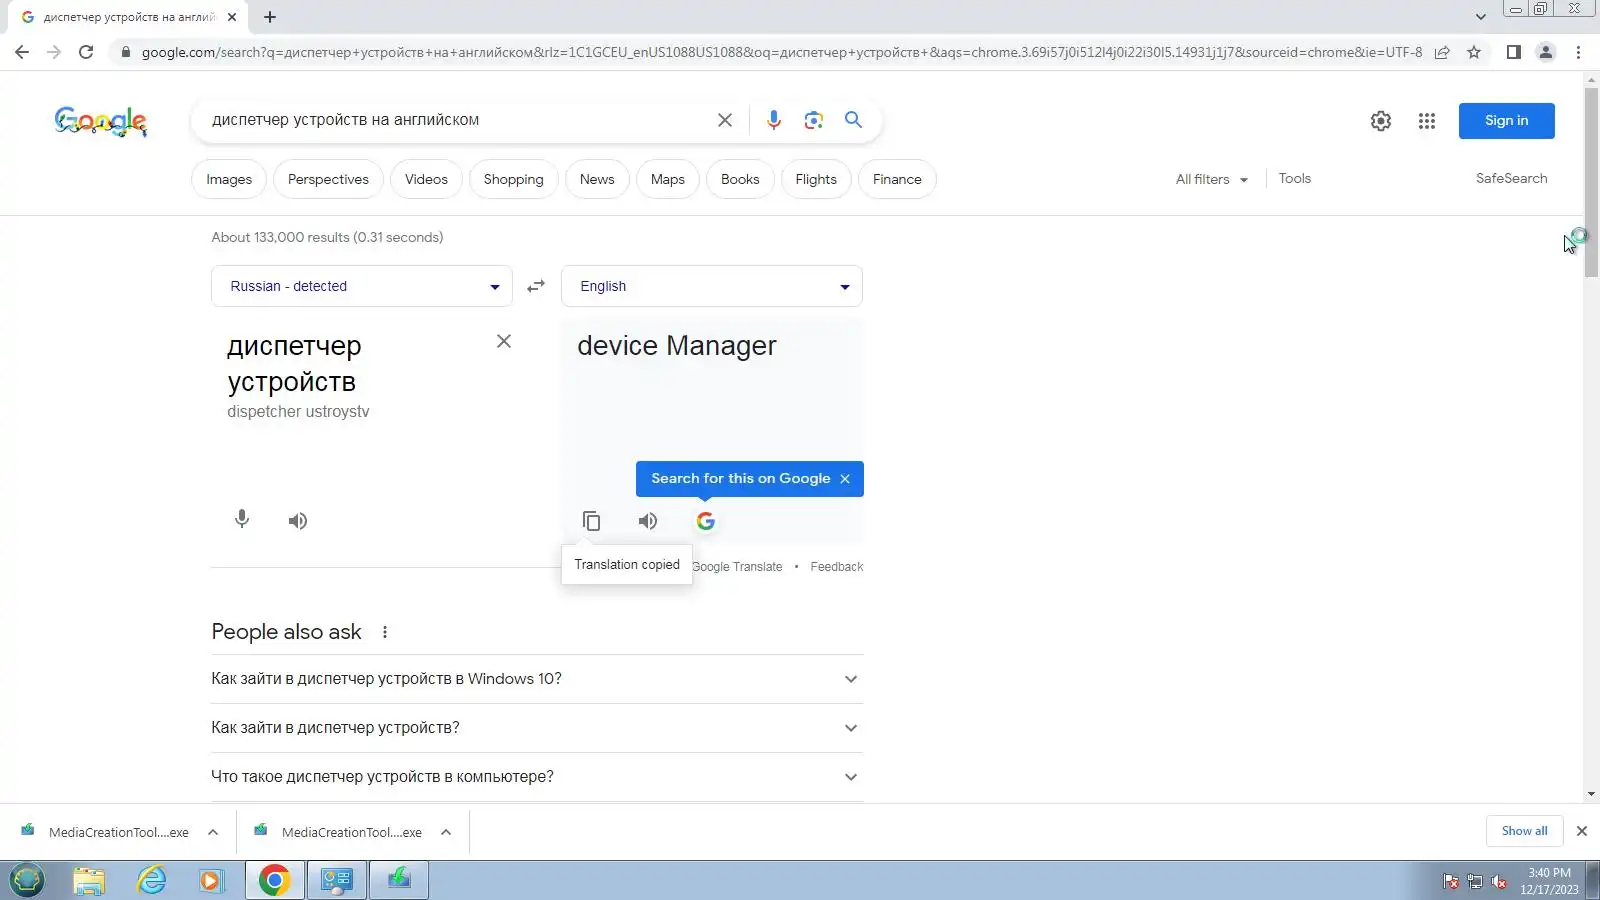The width and height of the screenshot is (1600, 900).
Task: Open the English target language dropdown
Action: click(x=712, y=286)
